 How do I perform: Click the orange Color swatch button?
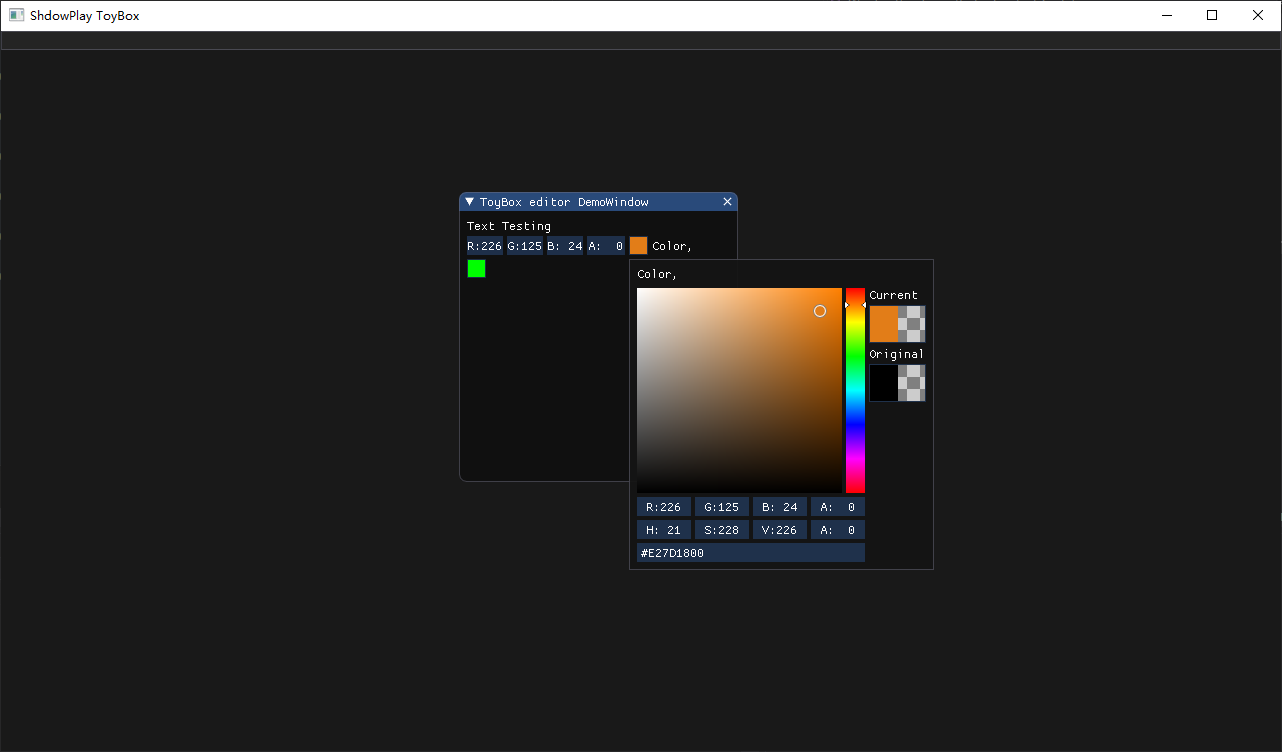[x=638, y=246]
